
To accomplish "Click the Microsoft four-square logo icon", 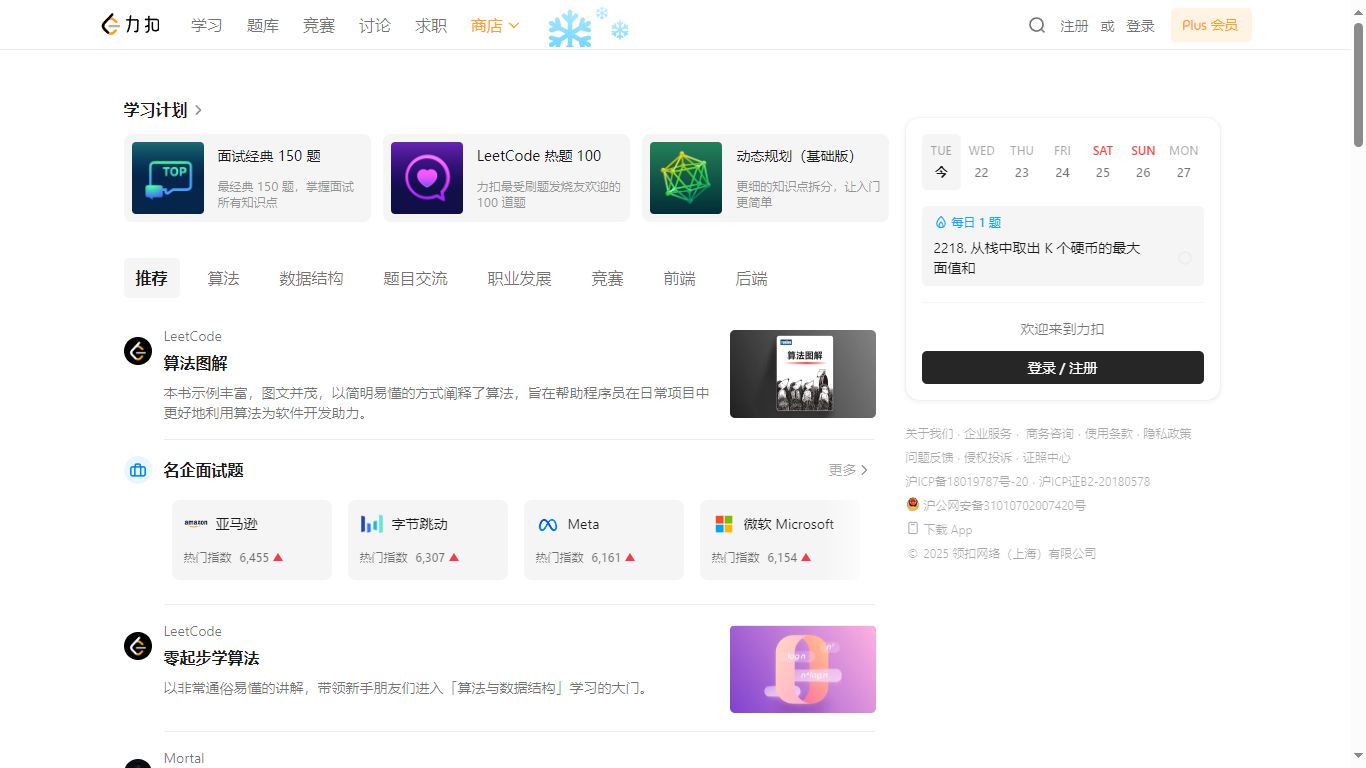I will pos(724,523).
